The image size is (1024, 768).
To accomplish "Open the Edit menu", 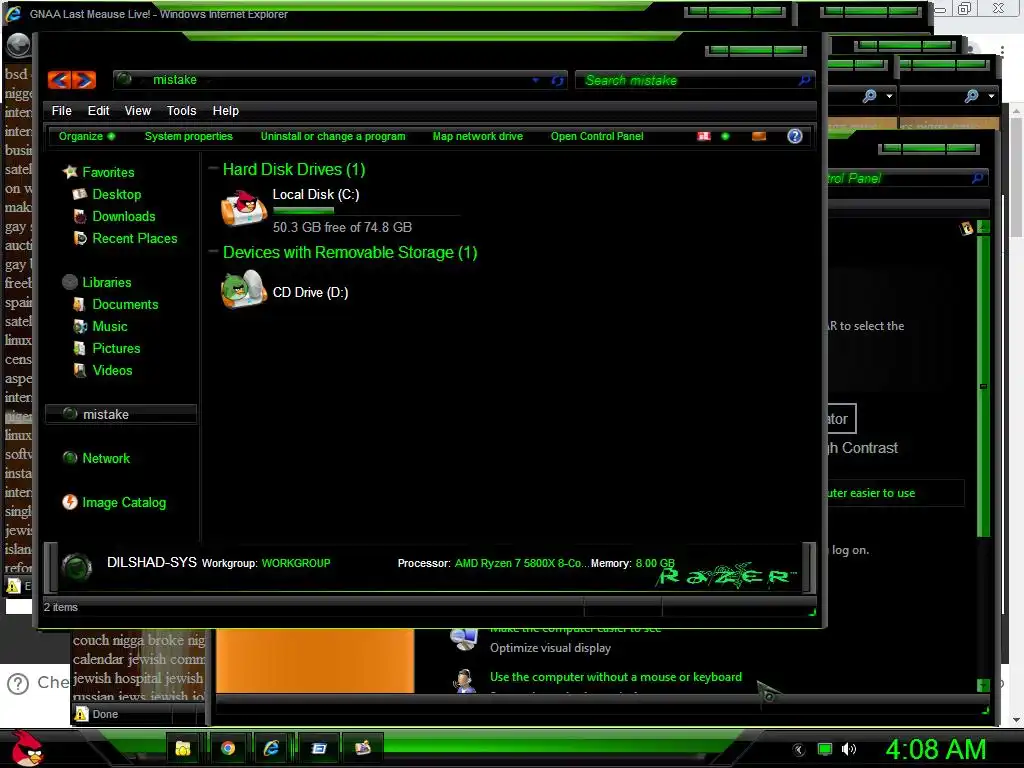I will pos(99,110).
